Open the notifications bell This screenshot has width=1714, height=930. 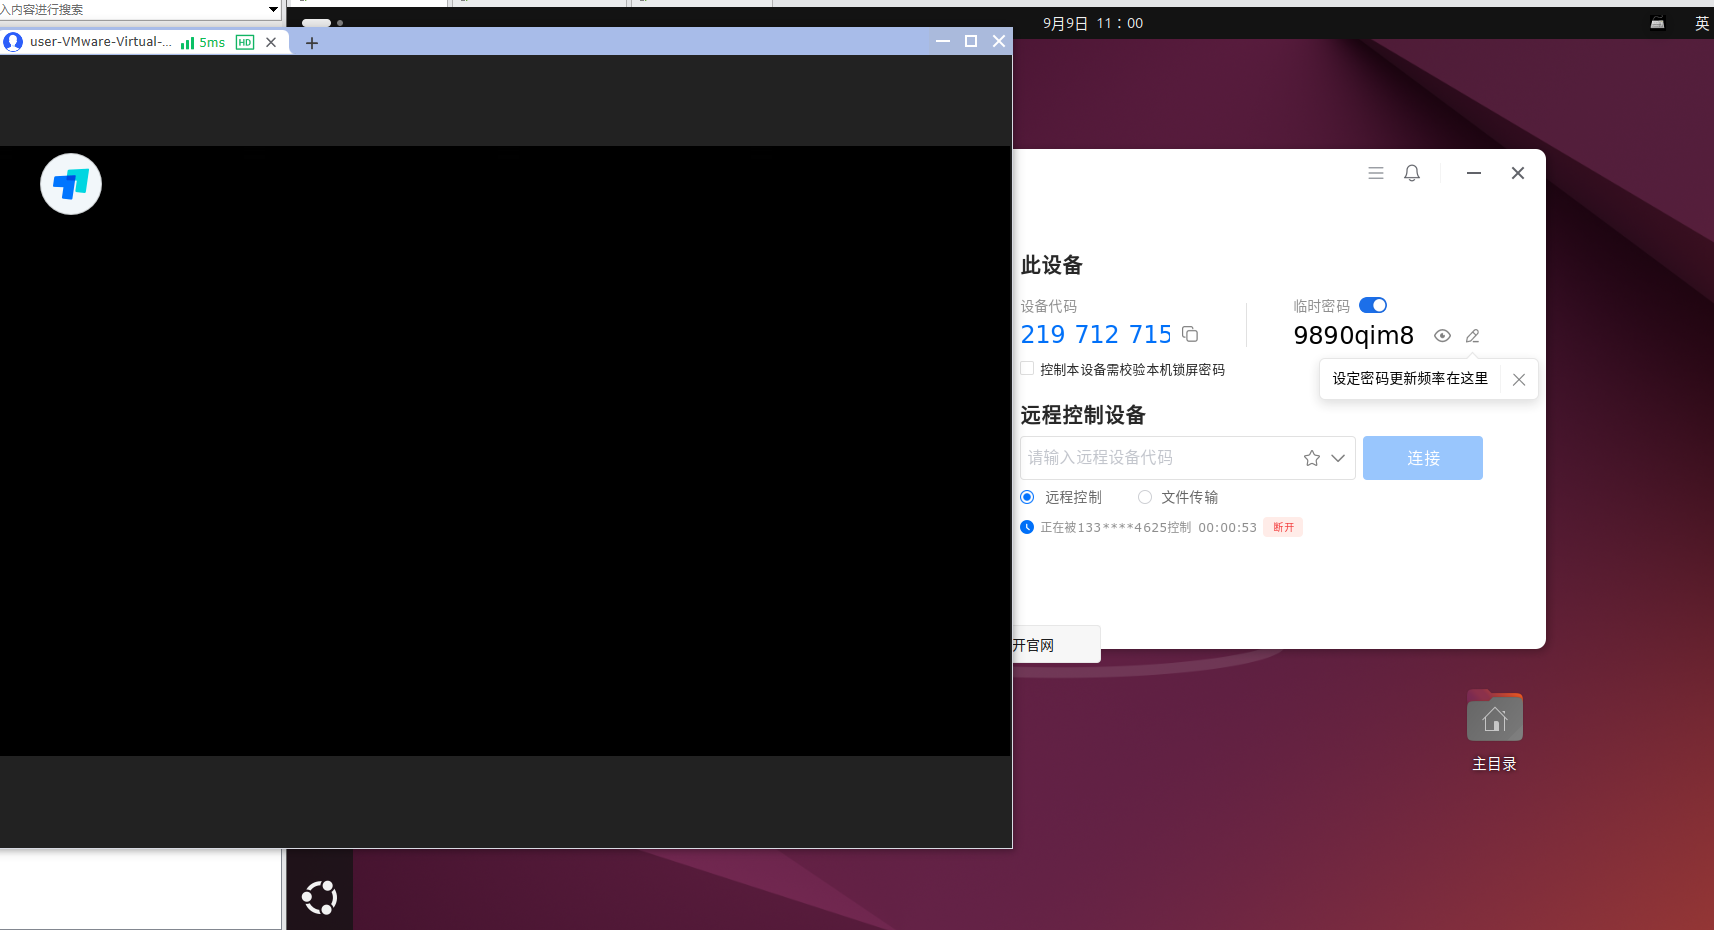[1410, 172]
